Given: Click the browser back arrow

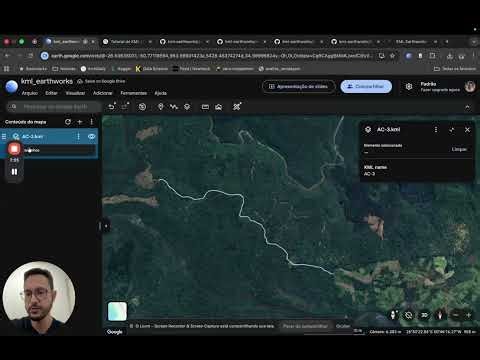Looking at the screenshot, I should (x=7, y=56).
